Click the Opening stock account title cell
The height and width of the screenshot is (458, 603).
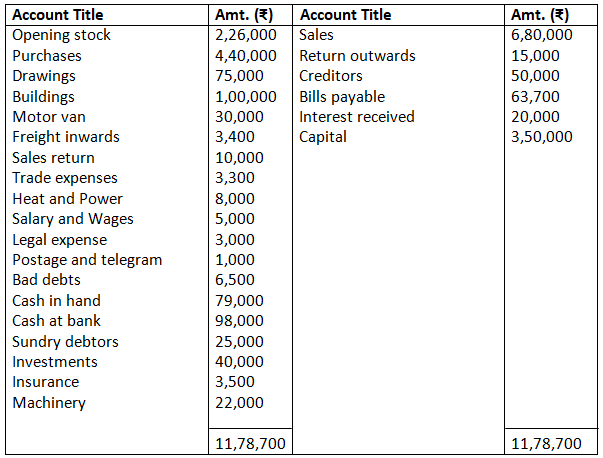62,35
